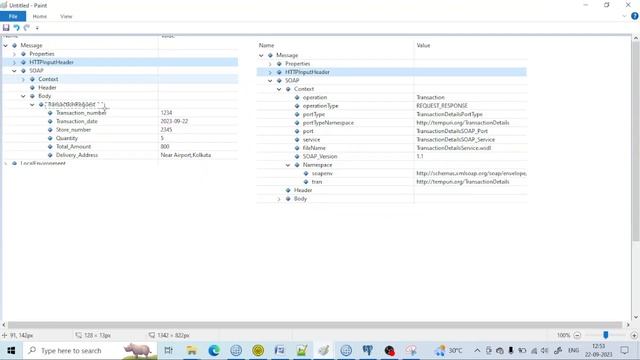The image size is (640, 360).
Task: Open Task View from the taskbar
Action: [x=168, y=350]
